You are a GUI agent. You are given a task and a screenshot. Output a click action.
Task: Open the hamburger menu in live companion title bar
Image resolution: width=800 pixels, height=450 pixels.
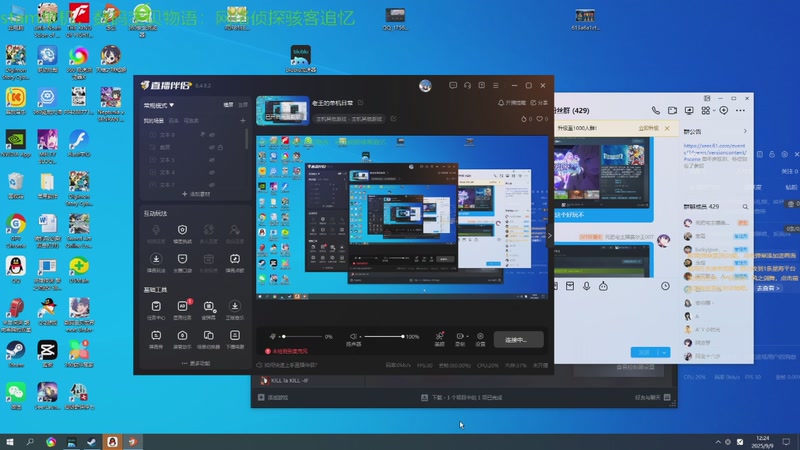pyautogui.click(x=496, y=86)
